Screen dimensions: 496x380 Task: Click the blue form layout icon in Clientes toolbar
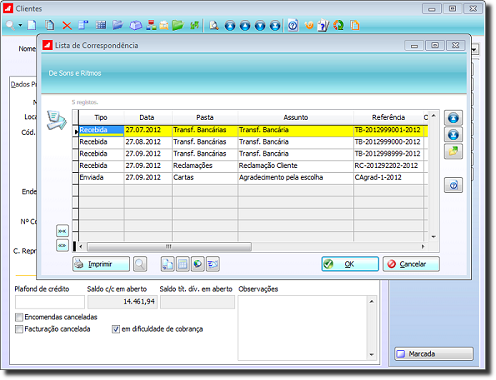83,25
